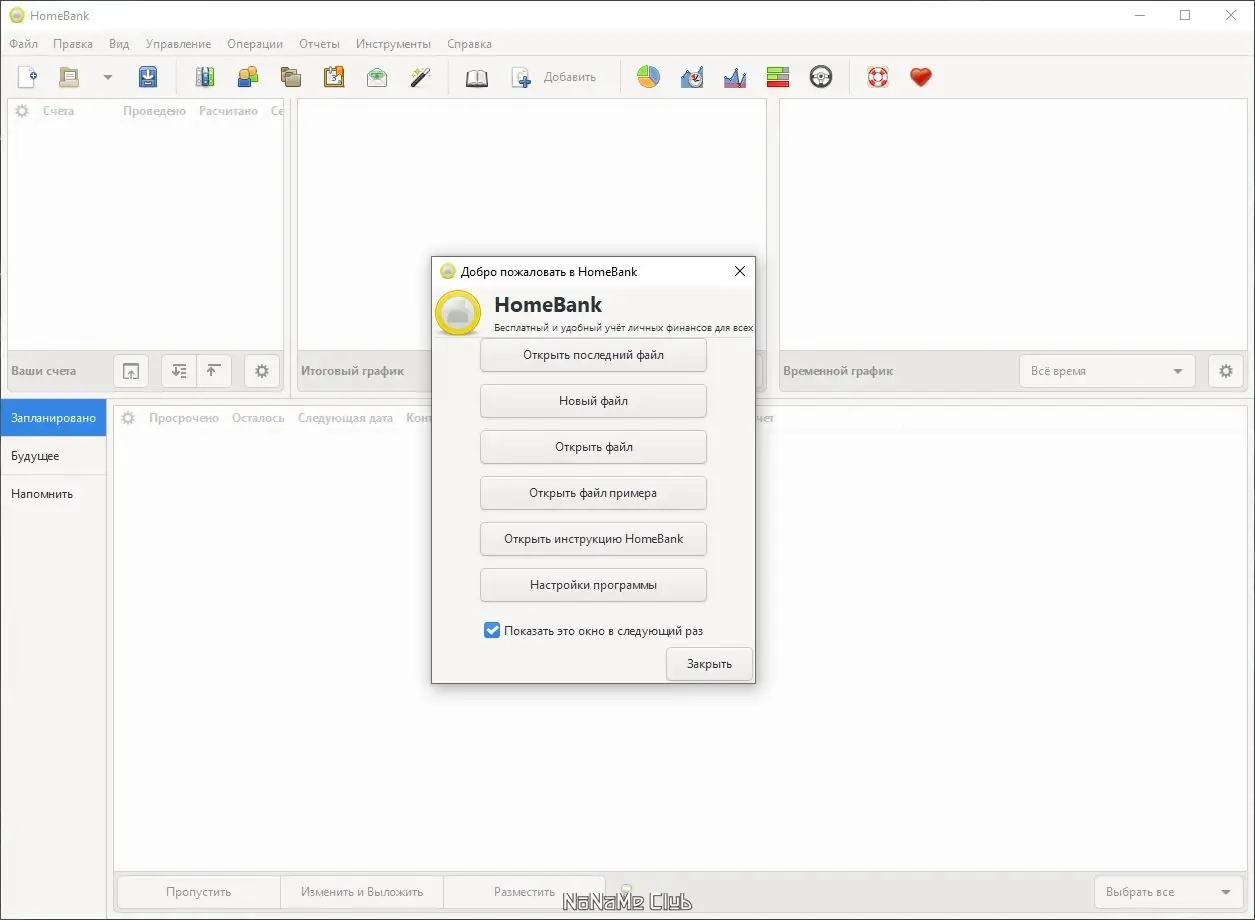Click the Настройки программы button
Viewport: 1255px width, 920px height.
coord(593,585)
